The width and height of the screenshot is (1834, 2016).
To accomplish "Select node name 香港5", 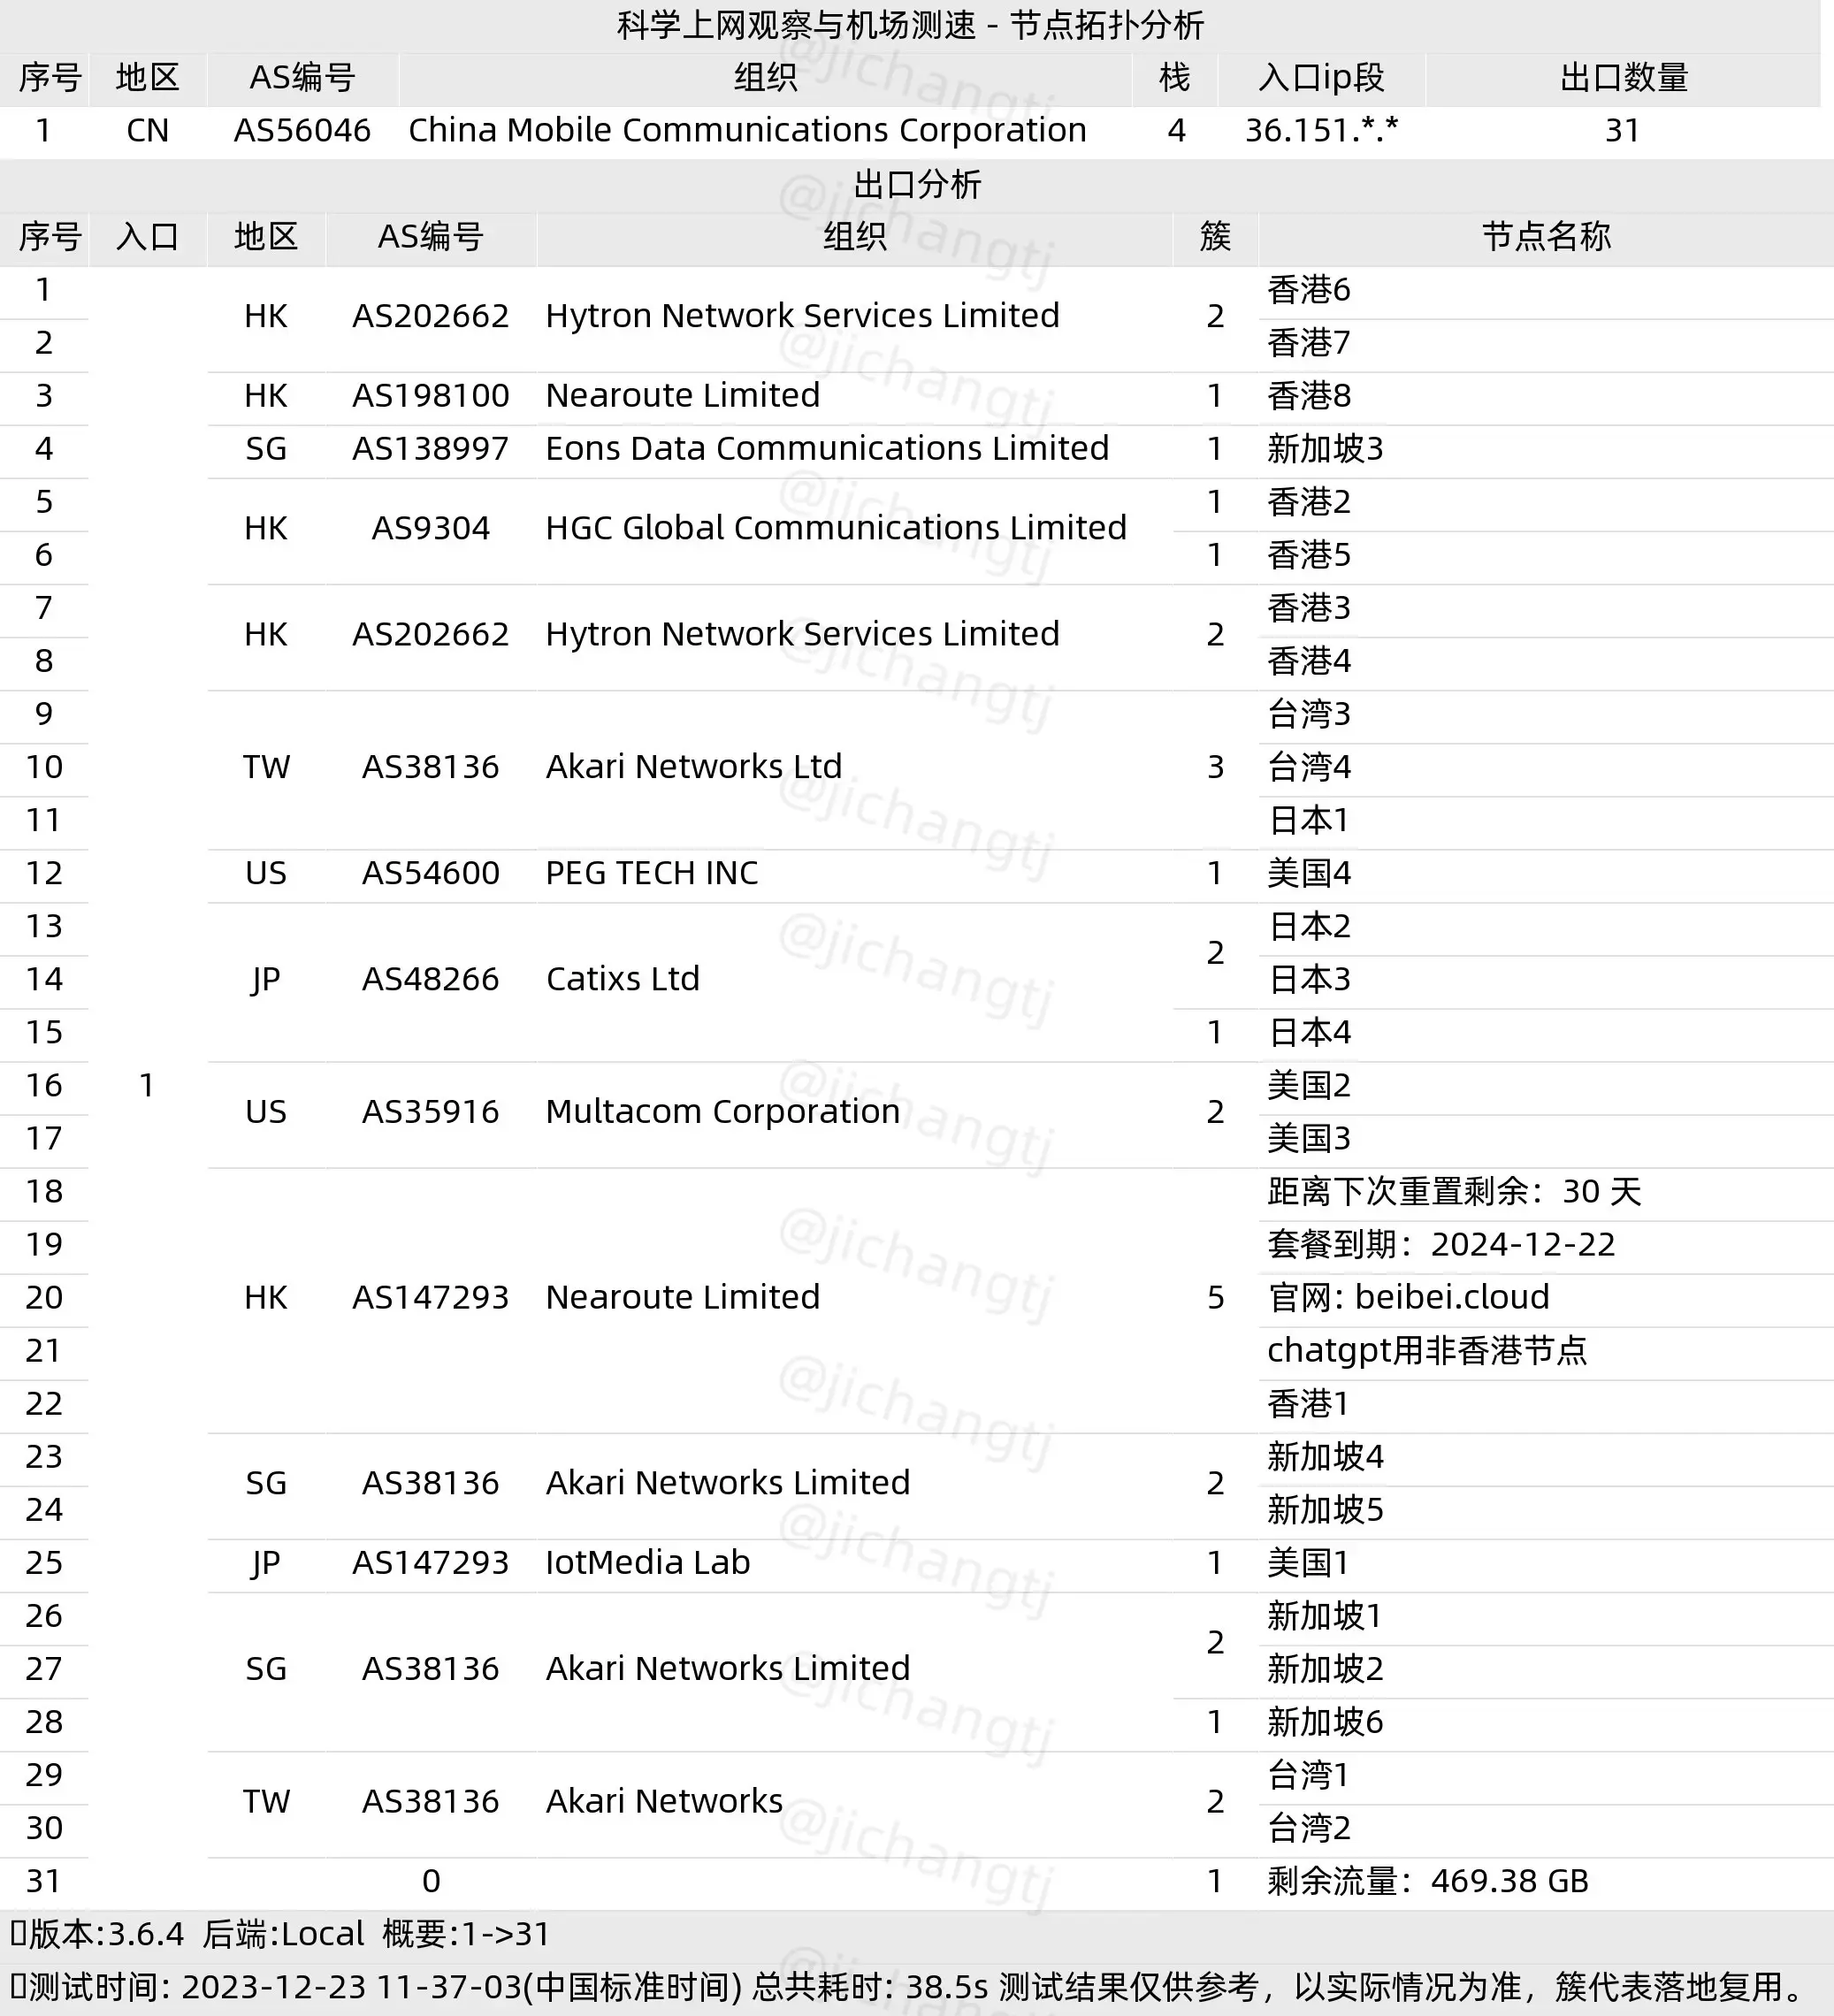I will 1309,555.
